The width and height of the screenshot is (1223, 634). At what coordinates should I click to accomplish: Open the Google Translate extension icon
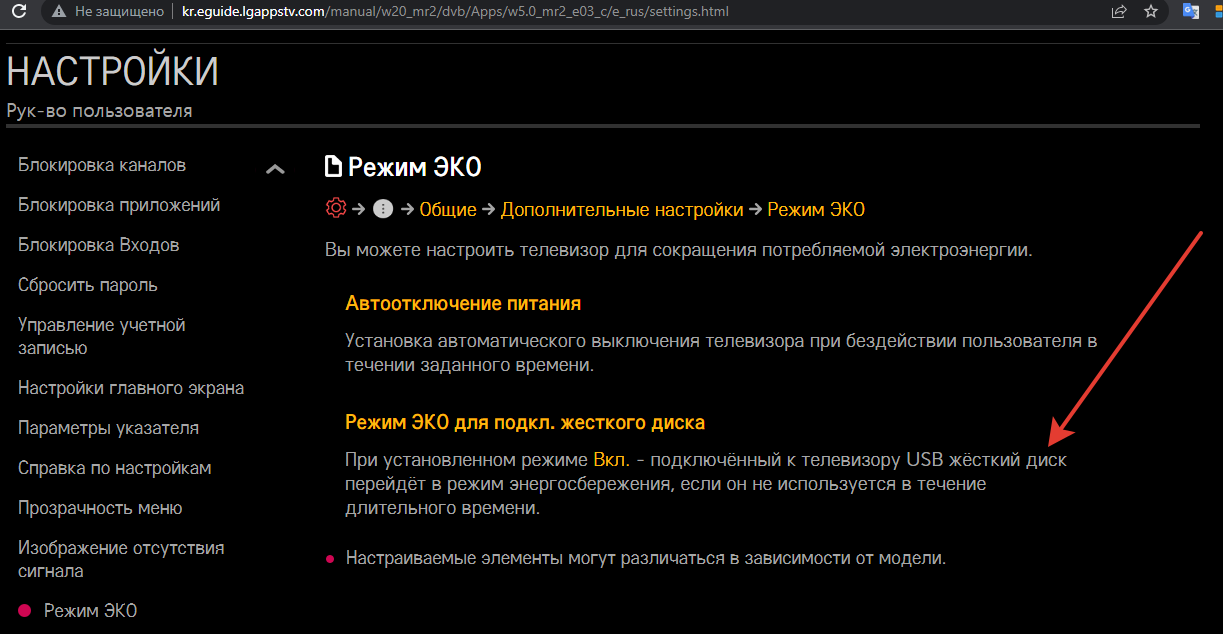(x=1191, y=12)
